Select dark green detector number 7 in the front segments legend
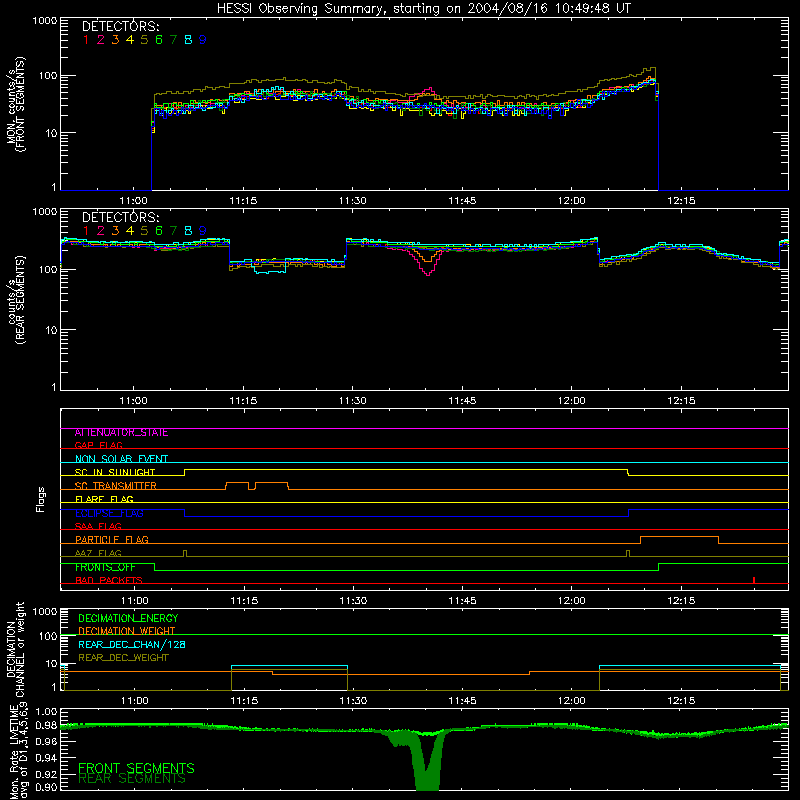 173,40
